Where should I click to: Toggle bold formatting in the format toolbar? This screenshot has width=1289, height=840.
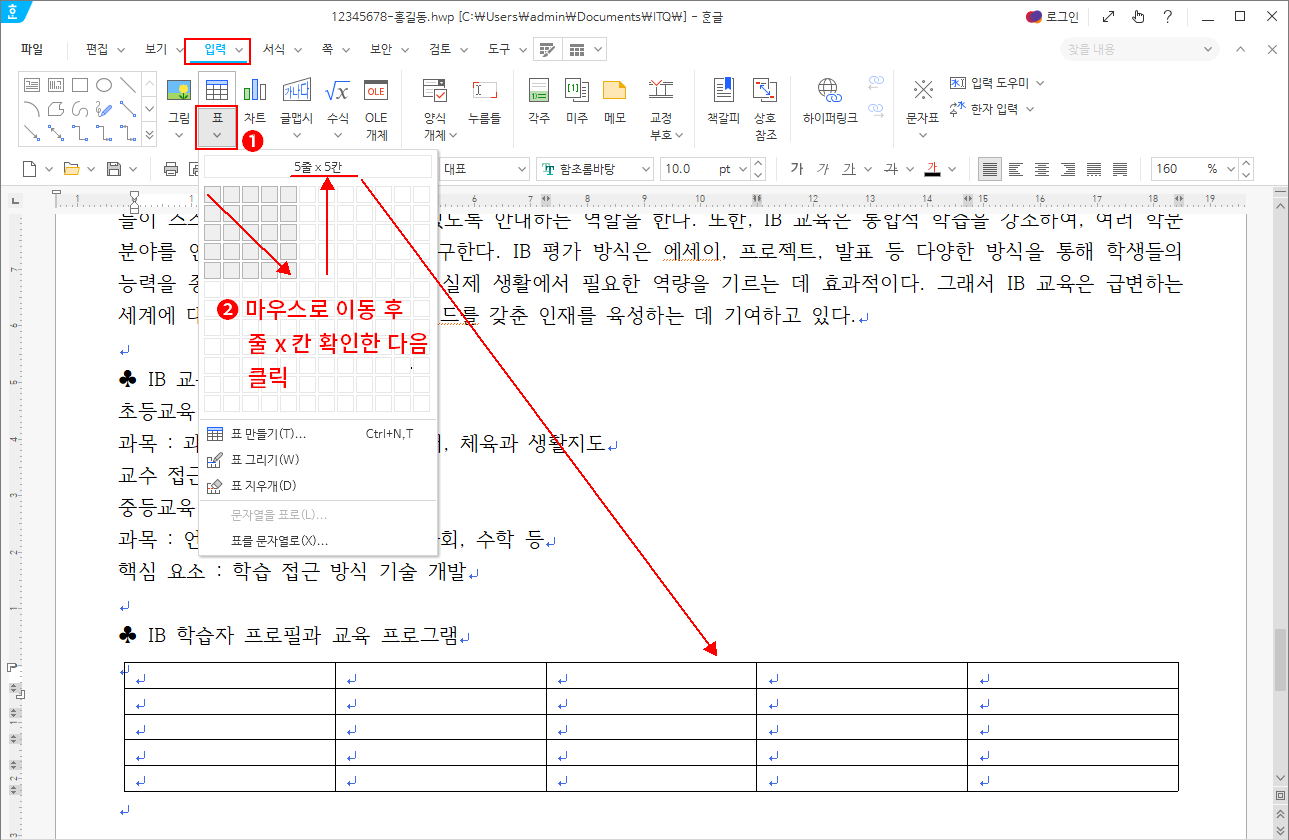[x=797, y=169]
